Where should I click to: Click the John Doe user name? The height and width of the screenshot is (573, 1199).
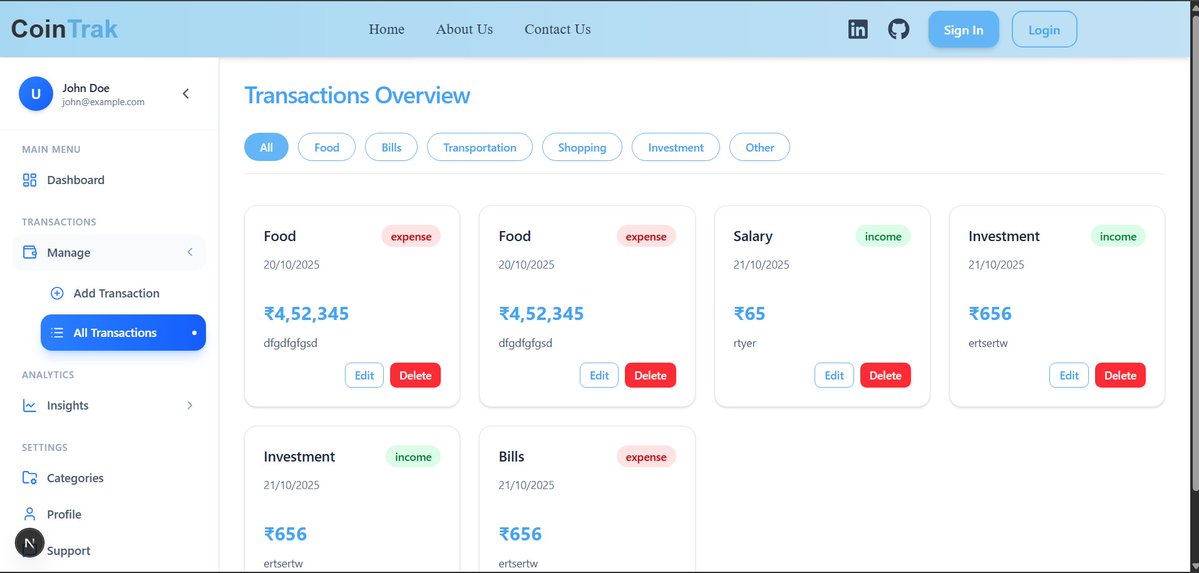coord(86,88)
